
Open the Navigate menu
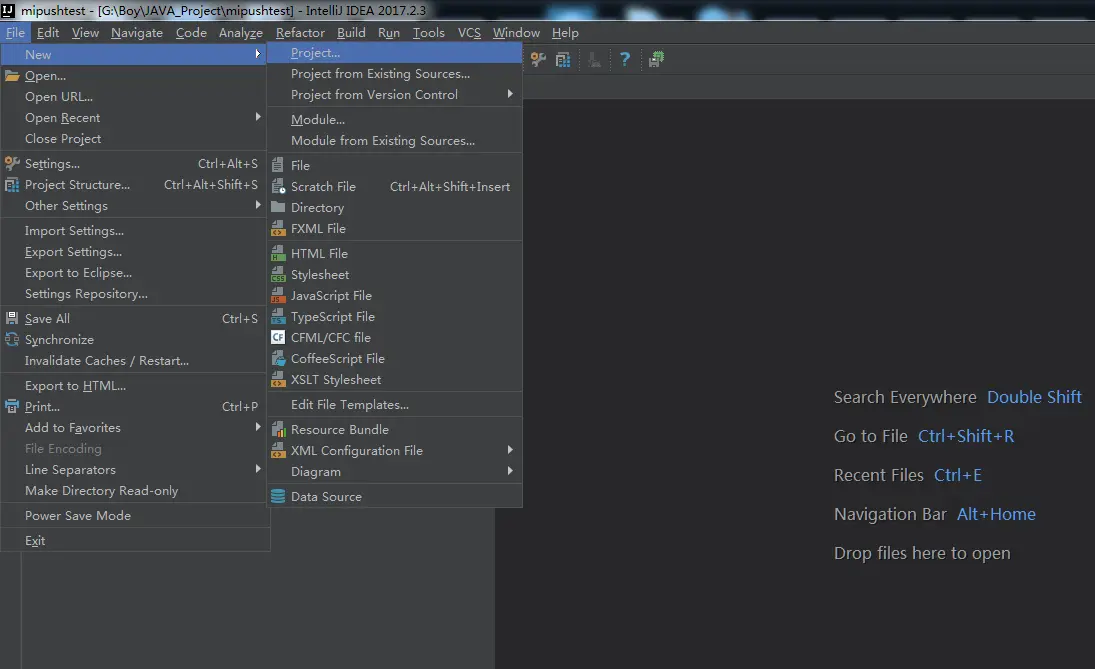[x=137, y=33]
